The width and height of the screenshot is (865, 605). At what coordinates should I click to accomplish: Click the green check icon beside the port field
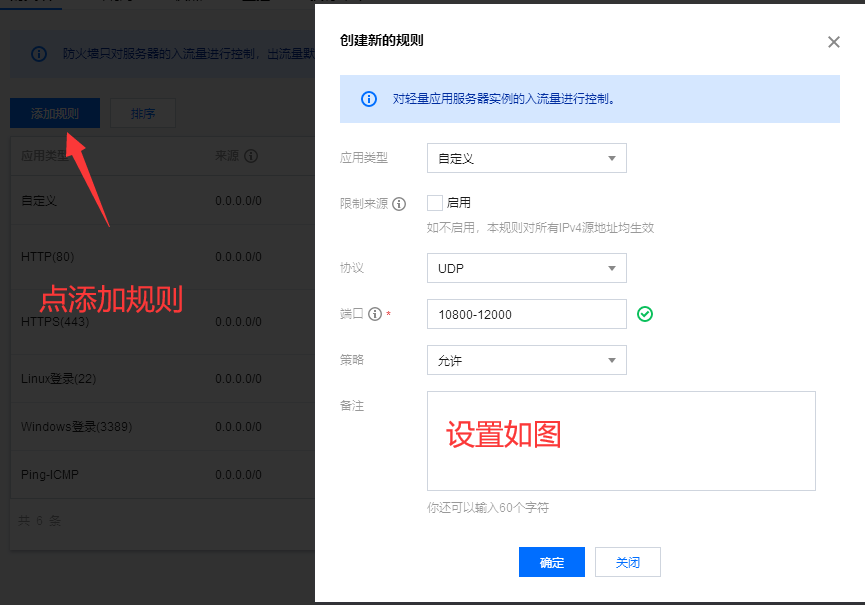click(645, 314)
